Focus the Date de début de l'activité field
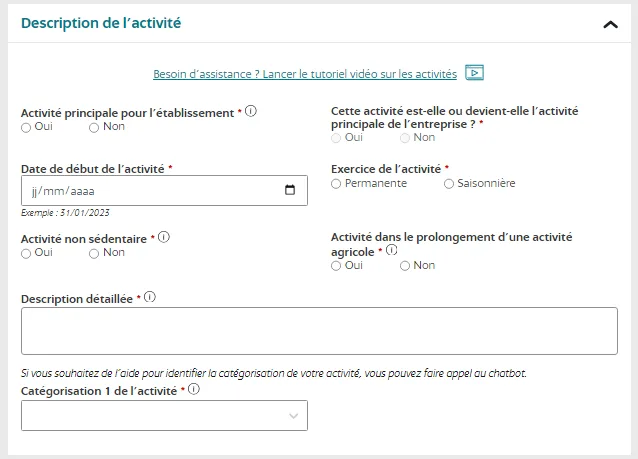Screen dimensions: 638x459 point(164,190)
